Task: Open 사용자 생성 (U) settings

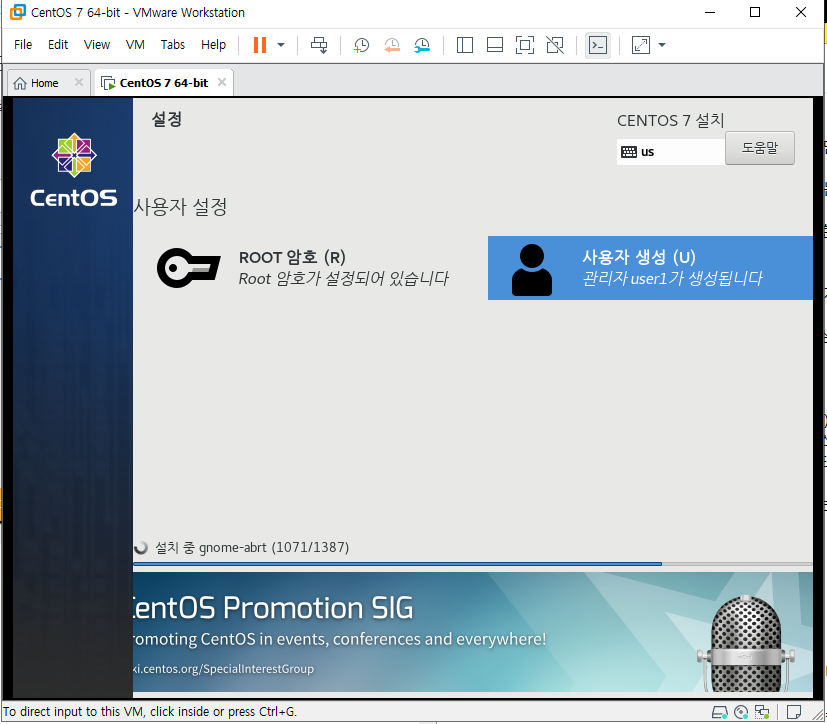Action: [x=650, y=268]
